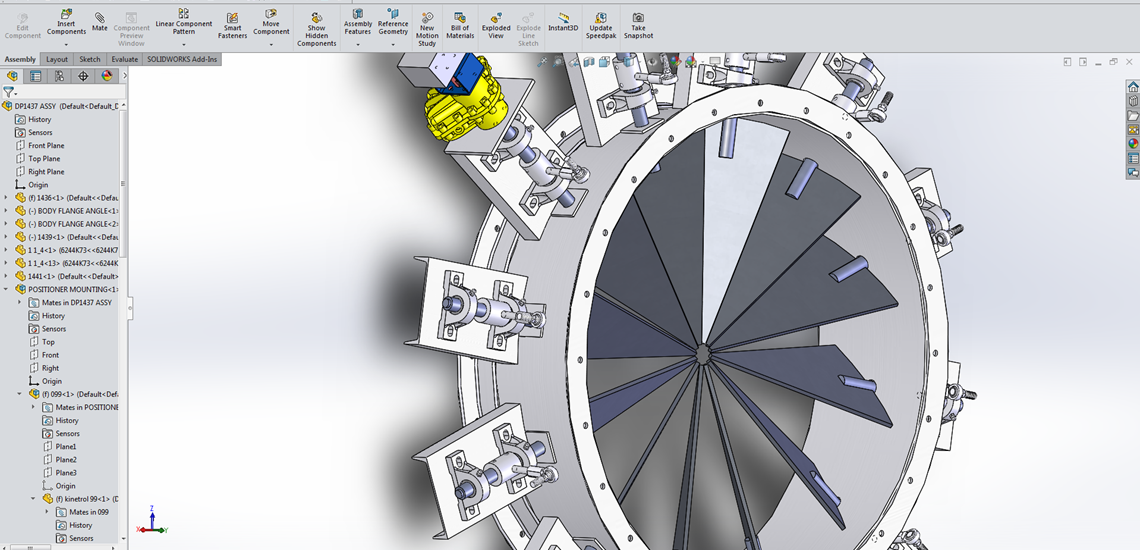Click the Insert Components tool
Viewport: 1140px width, 550px height.
coord(66,23)
